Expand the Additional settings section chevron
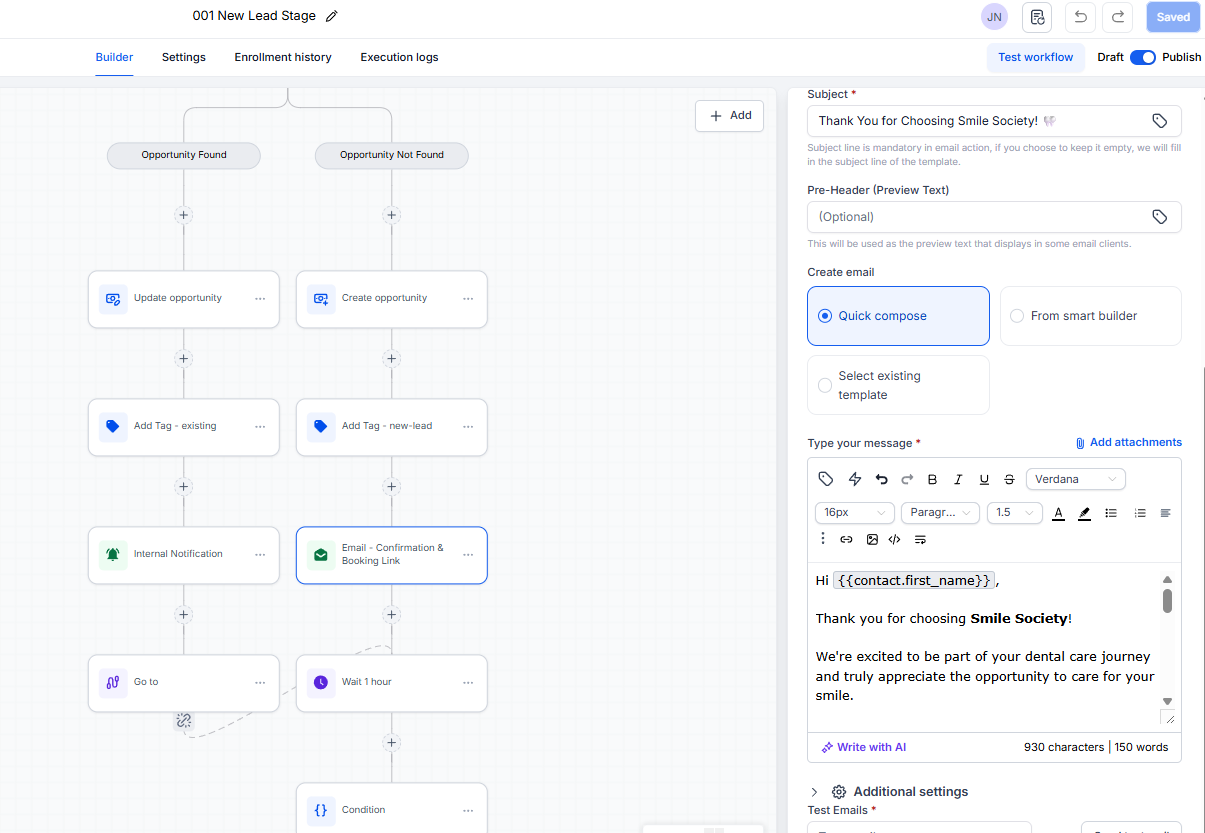This screenshot has width=1205, height=833. pyautogui.click(x=814, y=792)
